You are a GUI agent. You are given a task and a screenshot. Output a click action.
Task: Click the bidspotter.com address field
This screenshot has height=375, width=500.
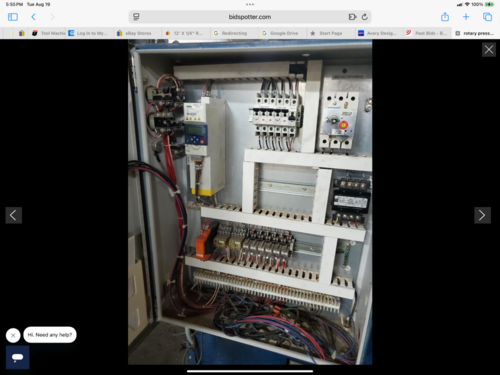pos(250,17)
